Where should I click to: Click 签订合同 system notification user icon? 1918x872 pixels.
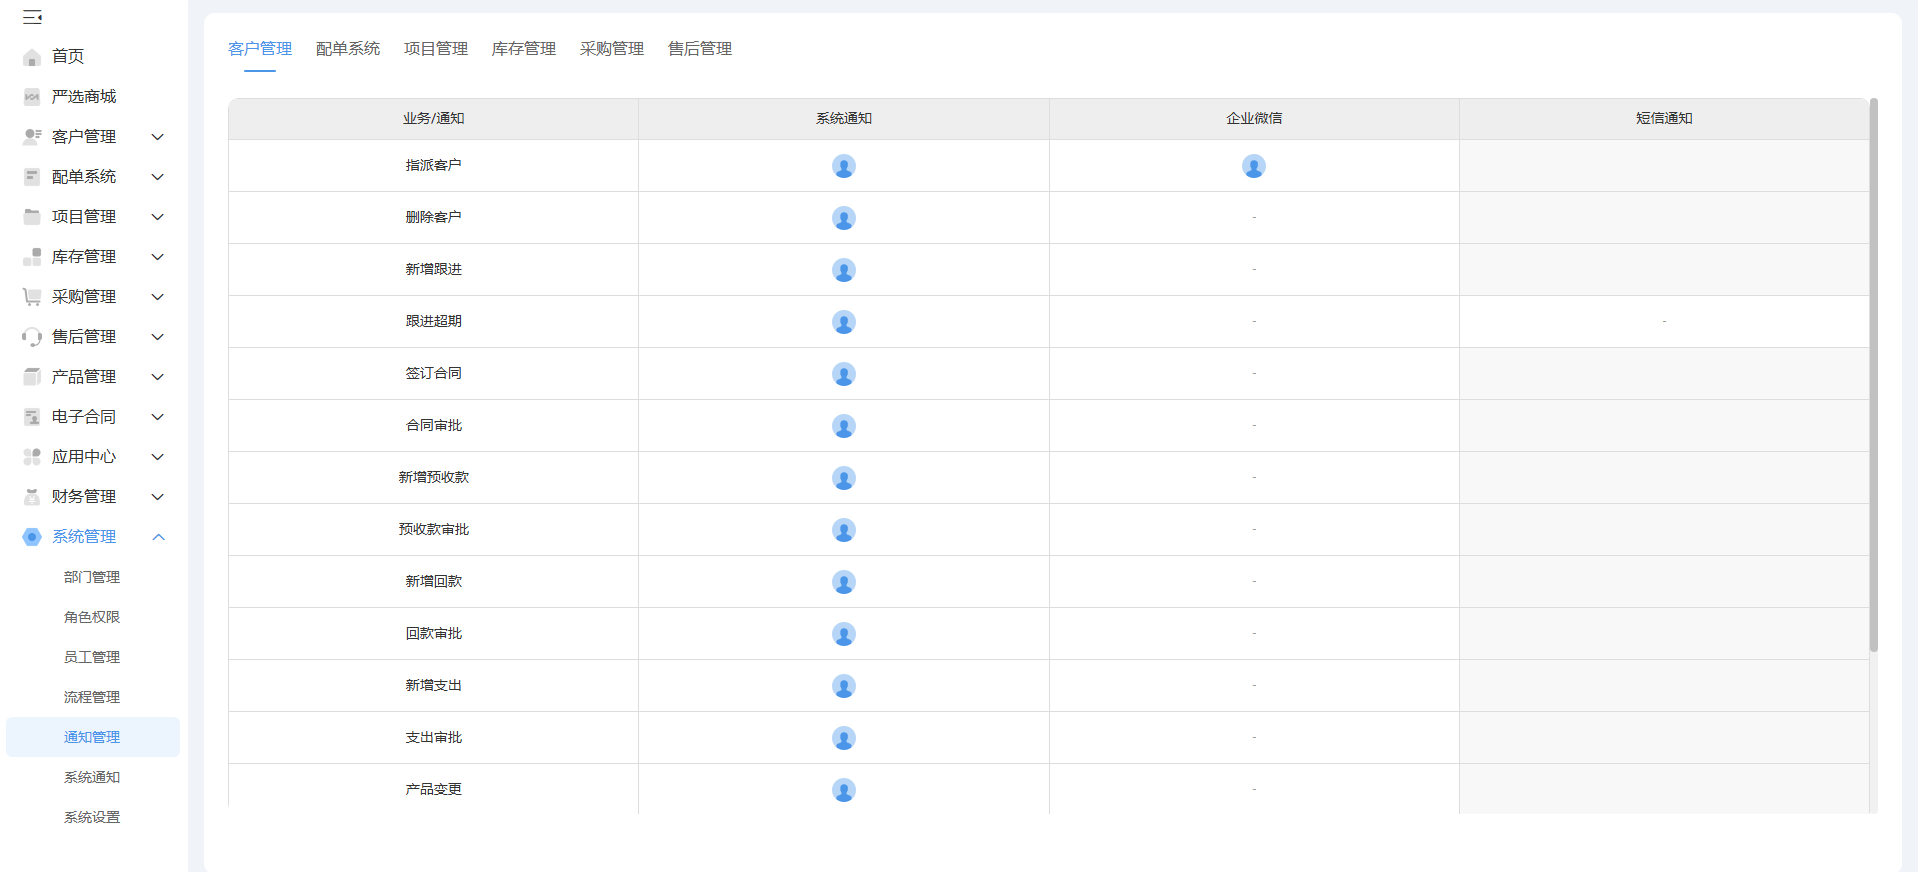pyautogui.click(x=844, y=374)
